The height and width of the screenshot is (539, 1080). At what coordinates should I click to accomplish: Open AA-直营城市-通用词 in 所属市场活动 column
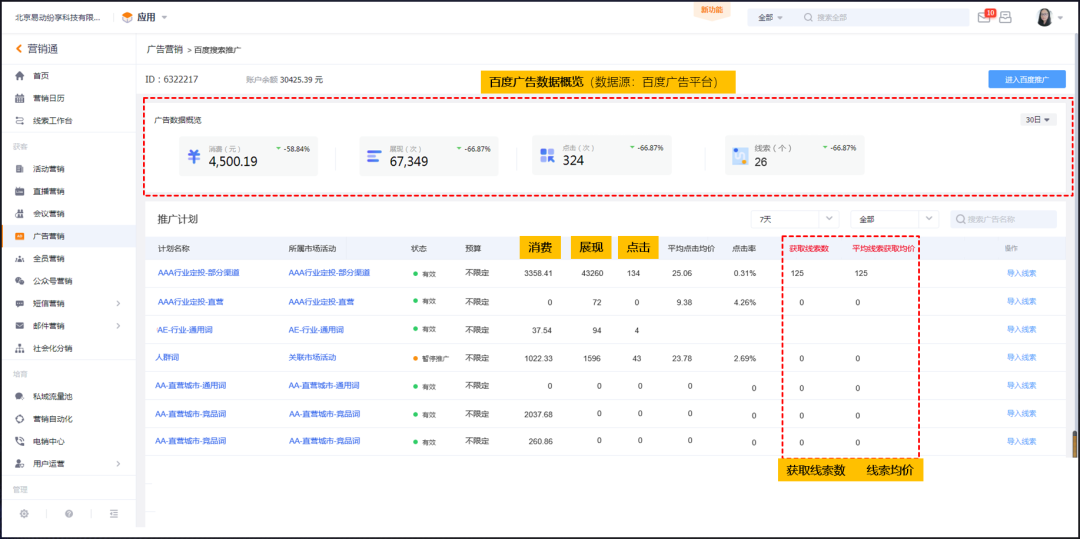point(324,385)
